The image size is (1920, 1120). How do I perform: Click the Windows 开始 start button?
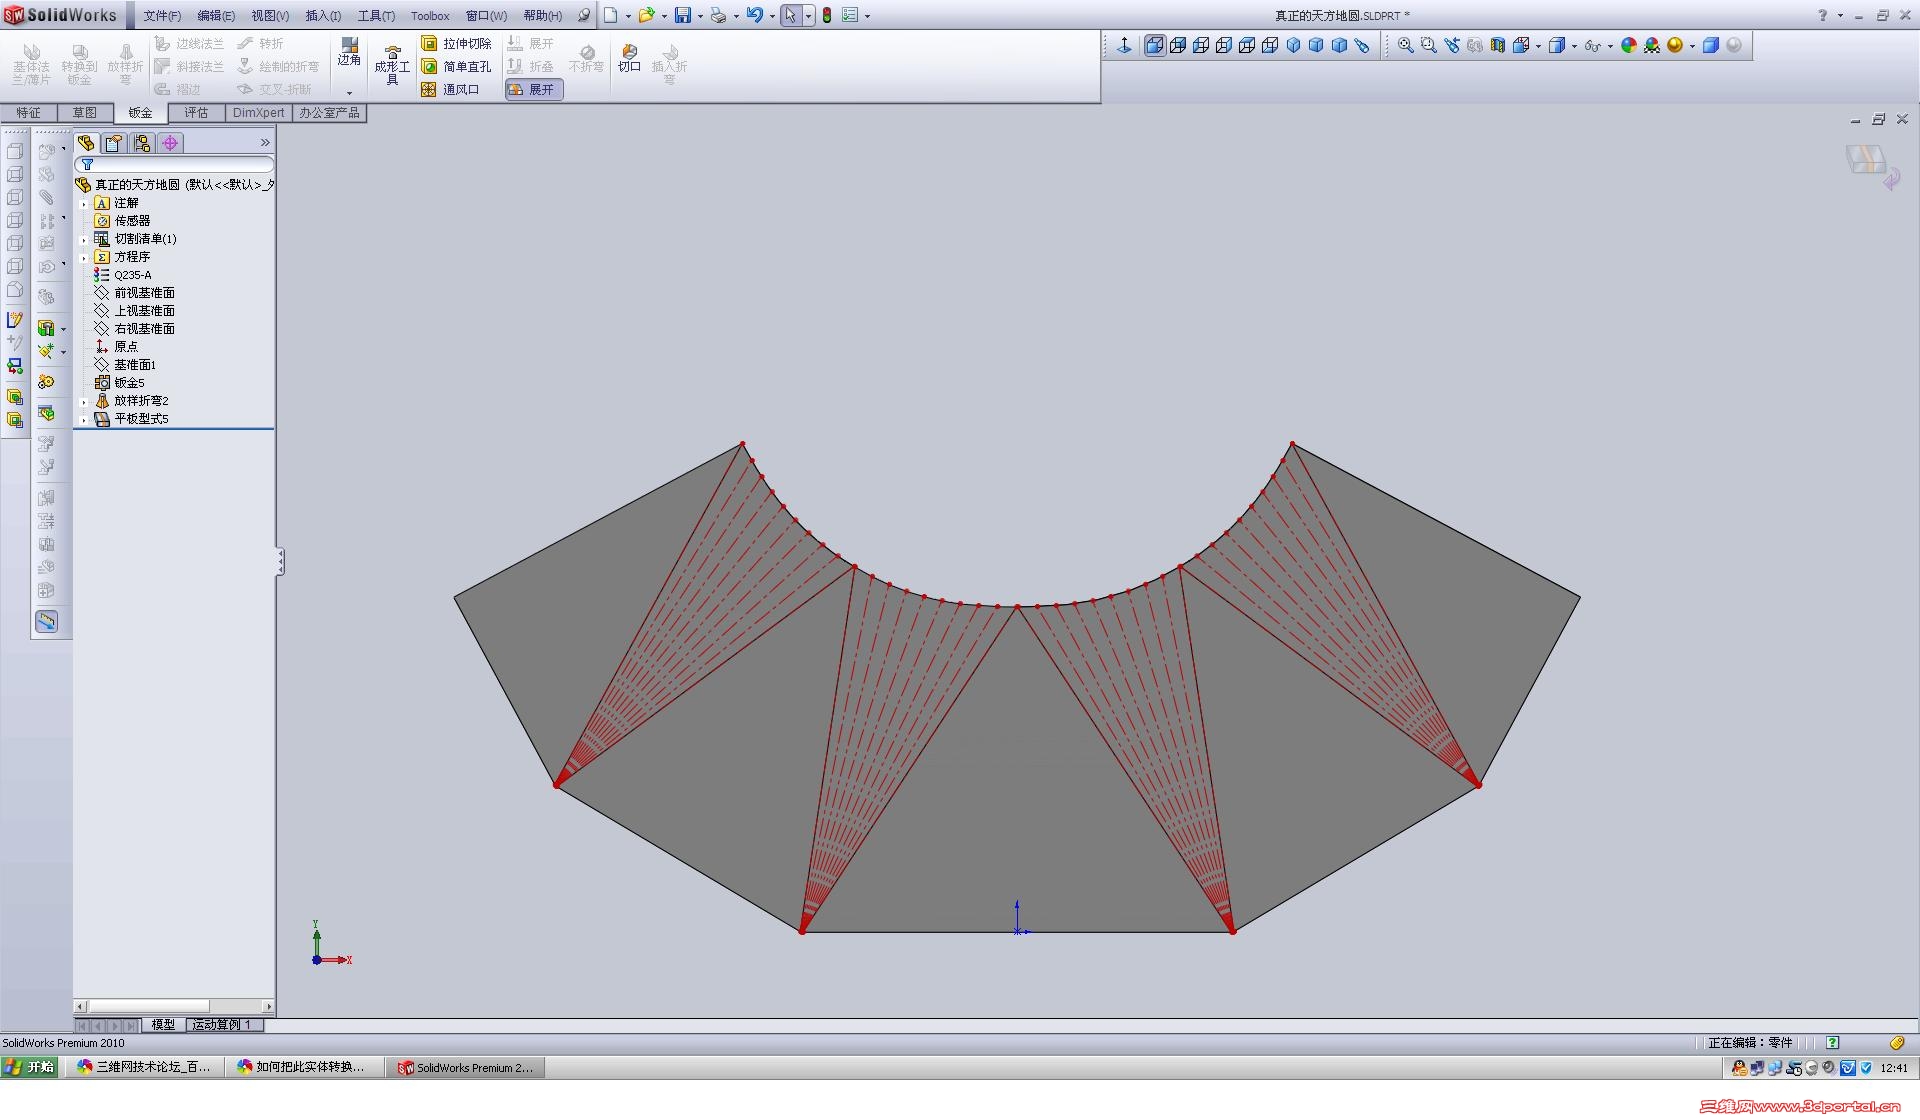[x=30, y=1067]
